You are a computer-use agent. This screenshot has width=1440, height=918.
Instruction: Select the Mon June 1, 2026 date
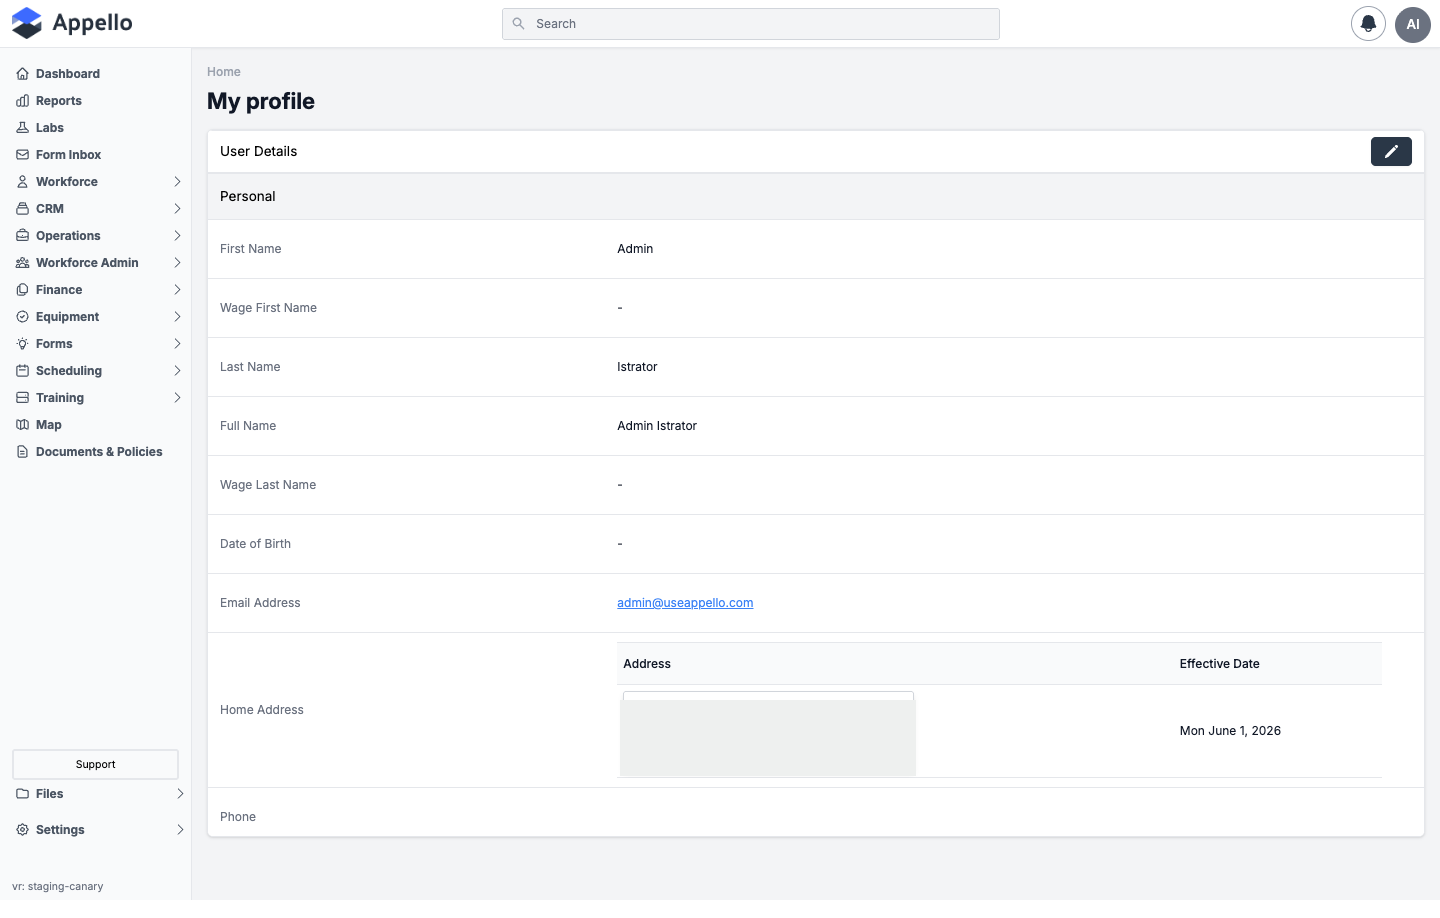[x=1230, y=731]
